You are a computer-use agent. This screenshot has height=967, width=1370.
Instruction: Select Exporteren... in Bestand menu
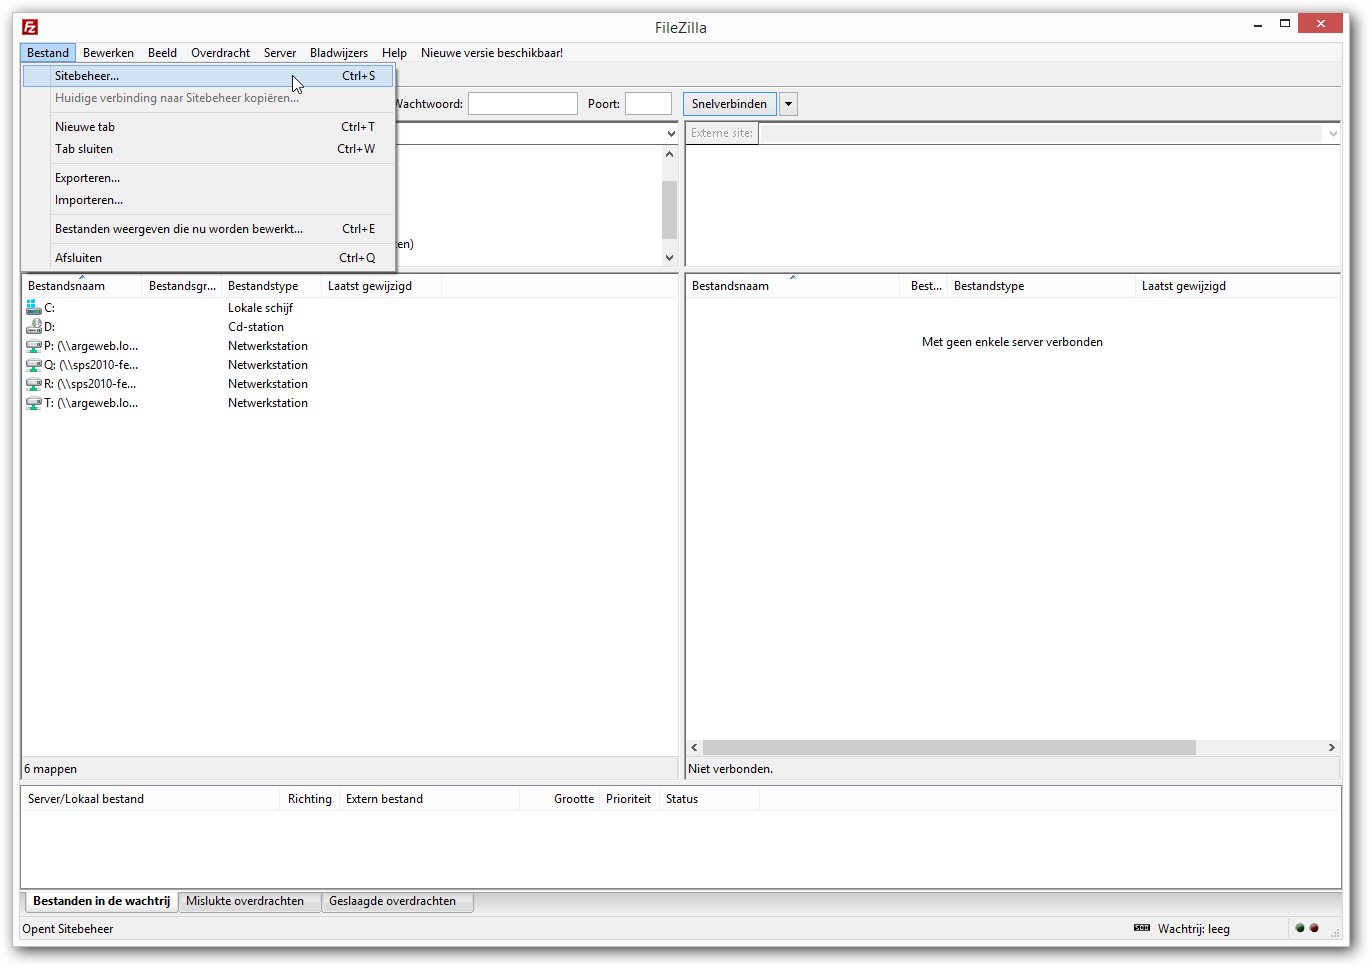pyautogui.click(x=208, y=178)
